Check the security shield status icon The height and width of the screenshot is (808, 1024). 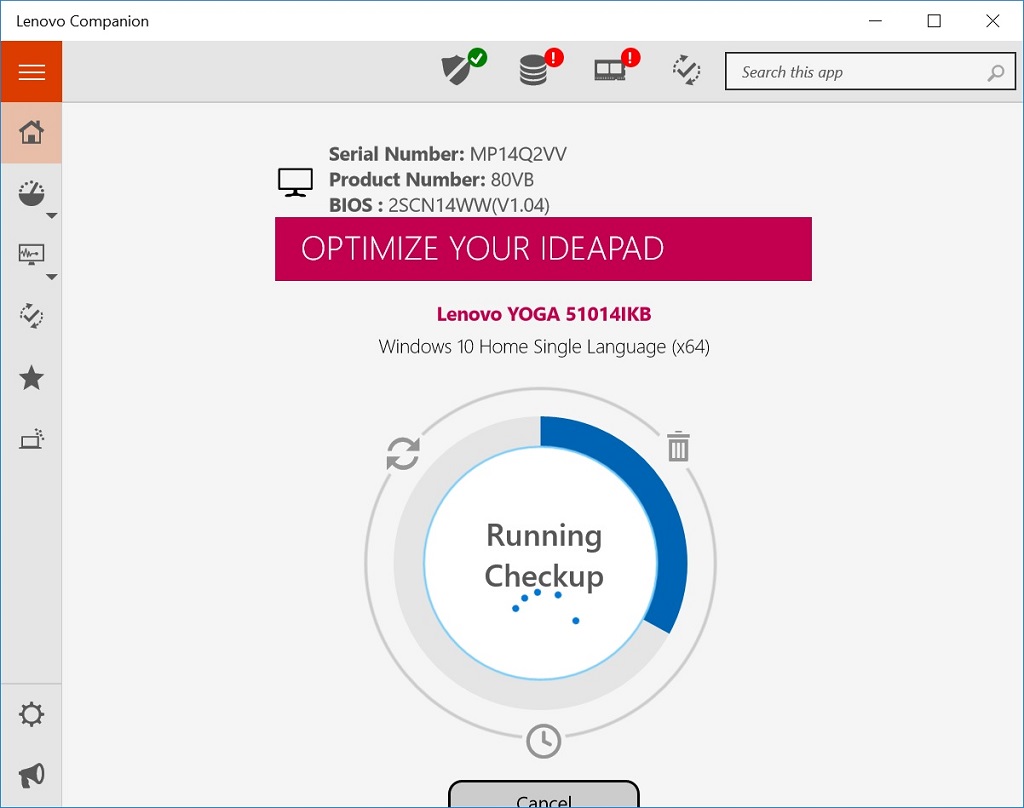point(464,67)
